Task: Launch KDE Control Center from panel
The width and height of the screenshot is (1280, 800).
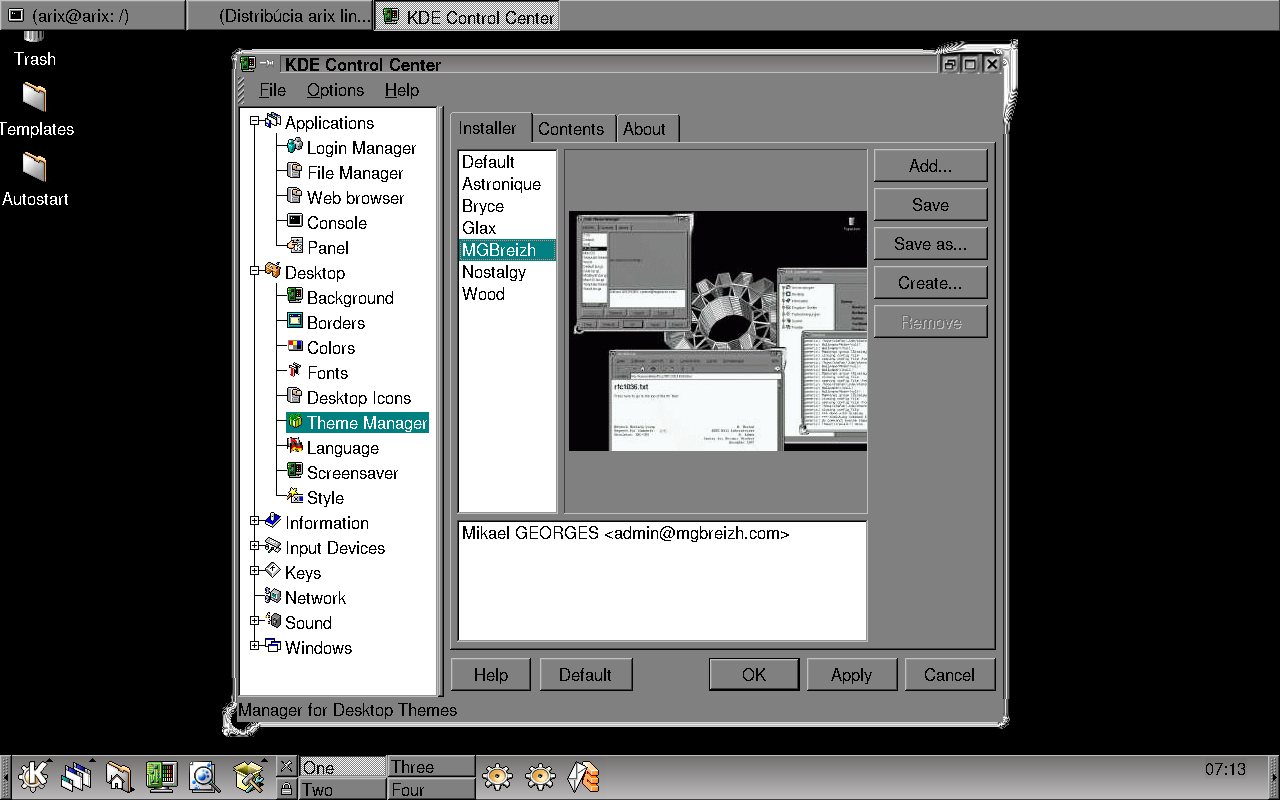Action: click(161, 776)
